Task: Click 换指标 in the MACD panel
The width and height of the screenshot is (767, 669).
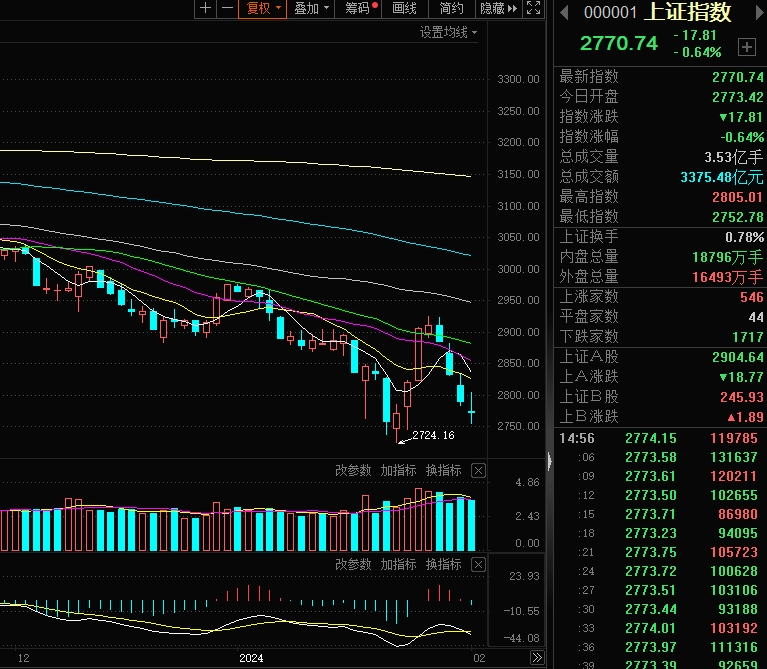Action: [x=443, y=565]
